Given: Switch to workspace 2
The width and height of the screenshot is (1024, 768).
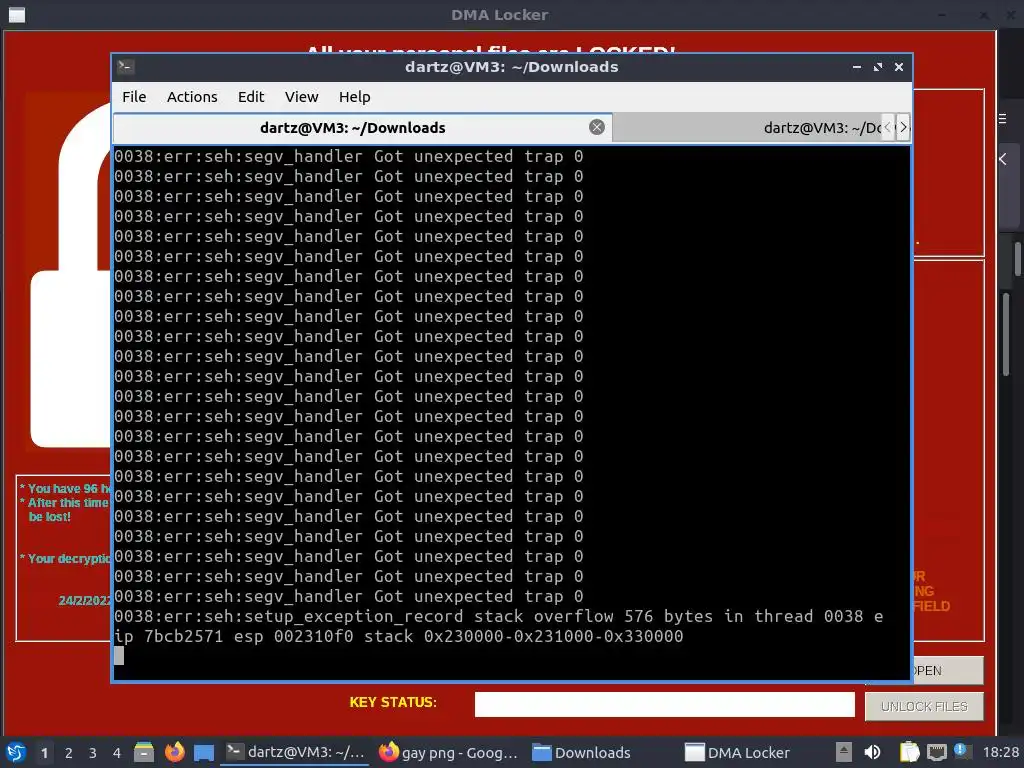Looking at the screenshot, I should pos(69,753).
